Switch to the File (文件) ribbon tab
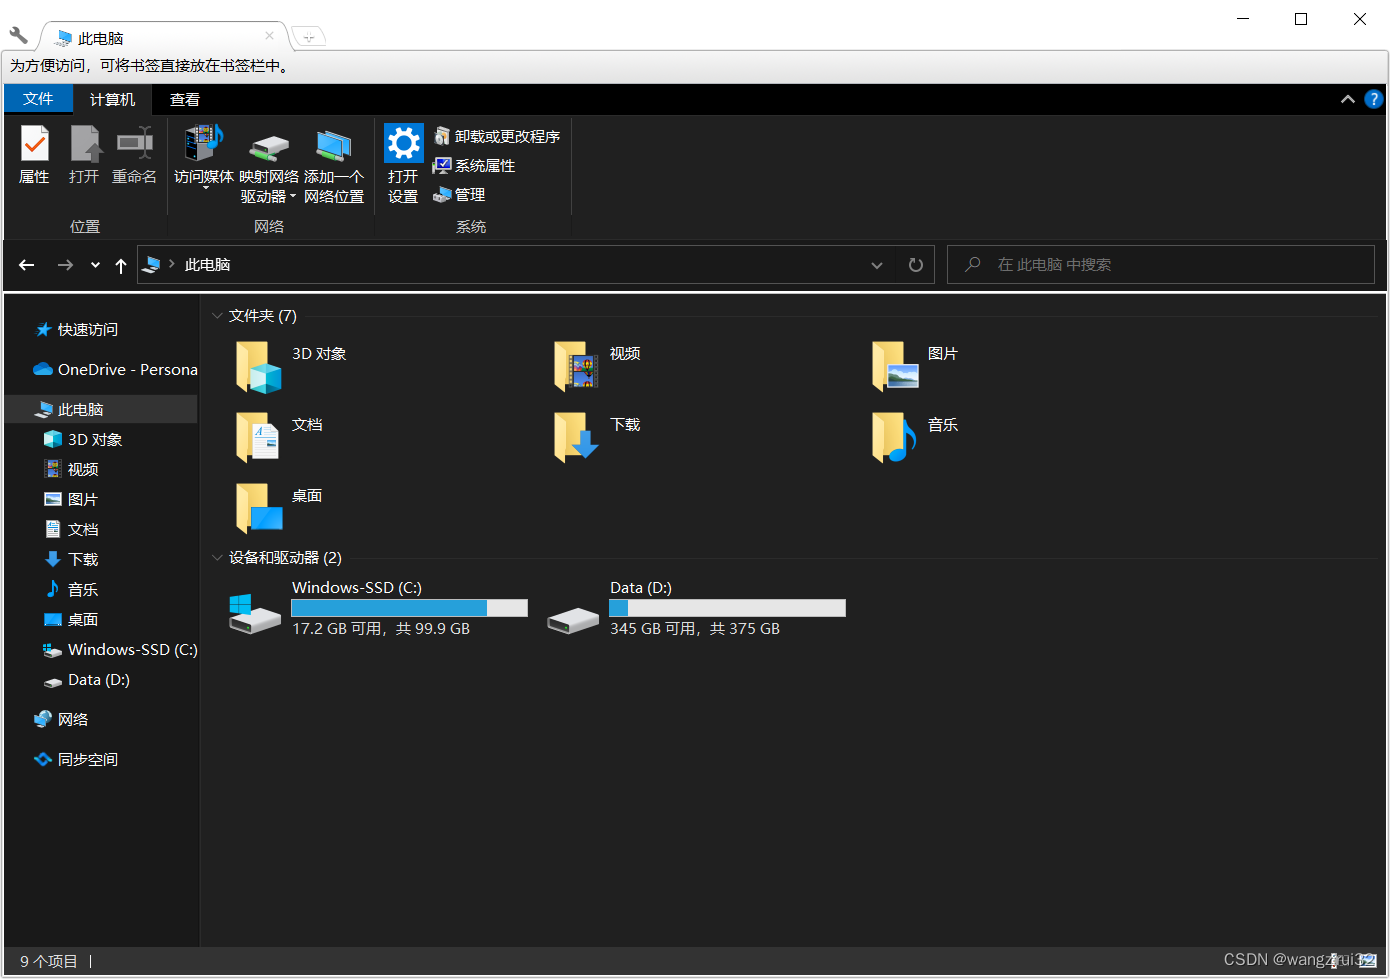This screenshot has width=1390, height=979. coord(38,99)
